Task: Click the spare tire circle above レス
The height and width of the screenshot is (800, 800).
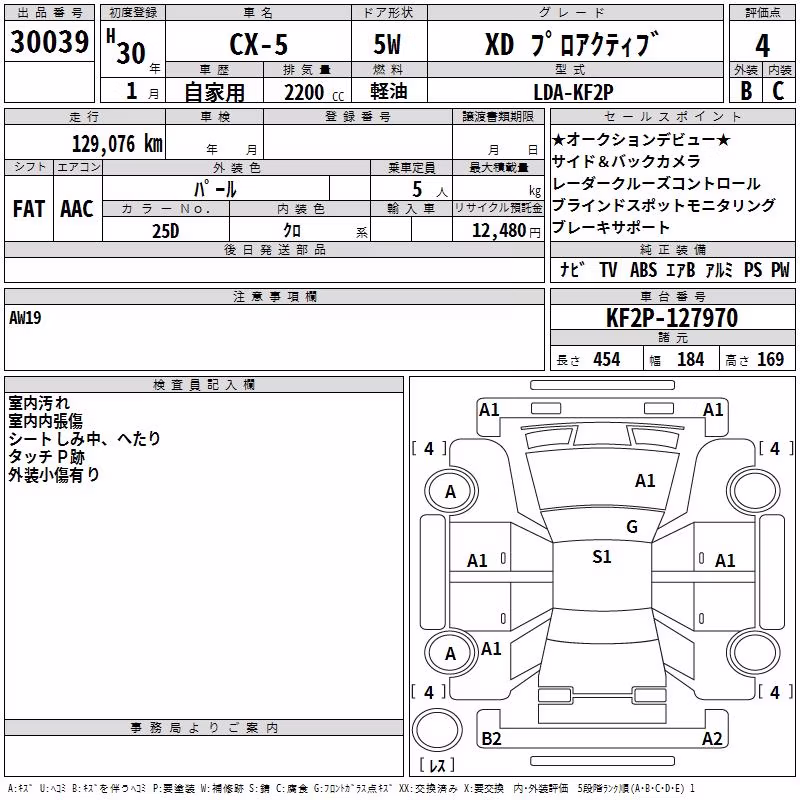Action: 437,730
